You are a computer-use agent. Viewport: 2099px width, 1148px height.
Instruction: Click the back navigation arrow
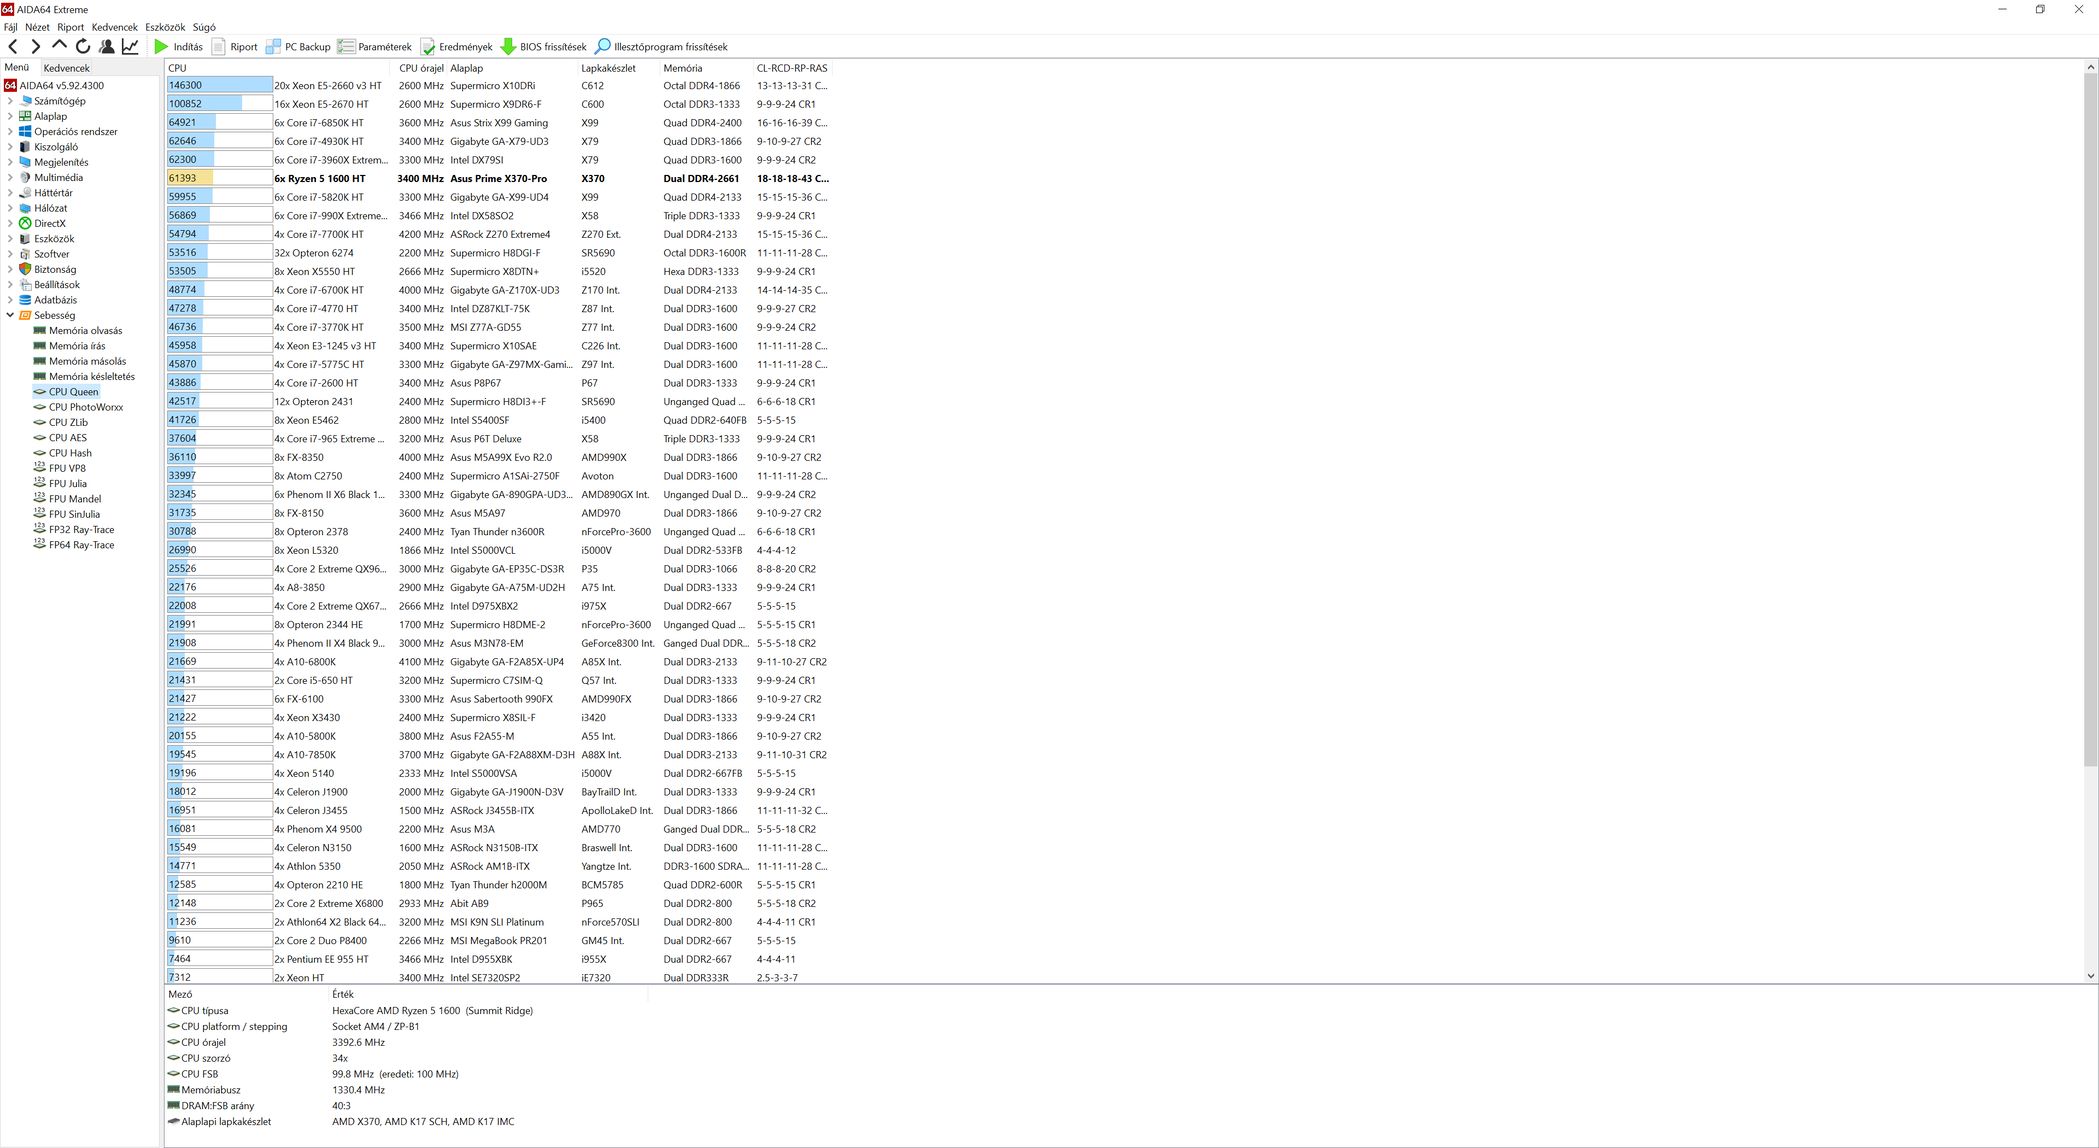tap(13, 47)
